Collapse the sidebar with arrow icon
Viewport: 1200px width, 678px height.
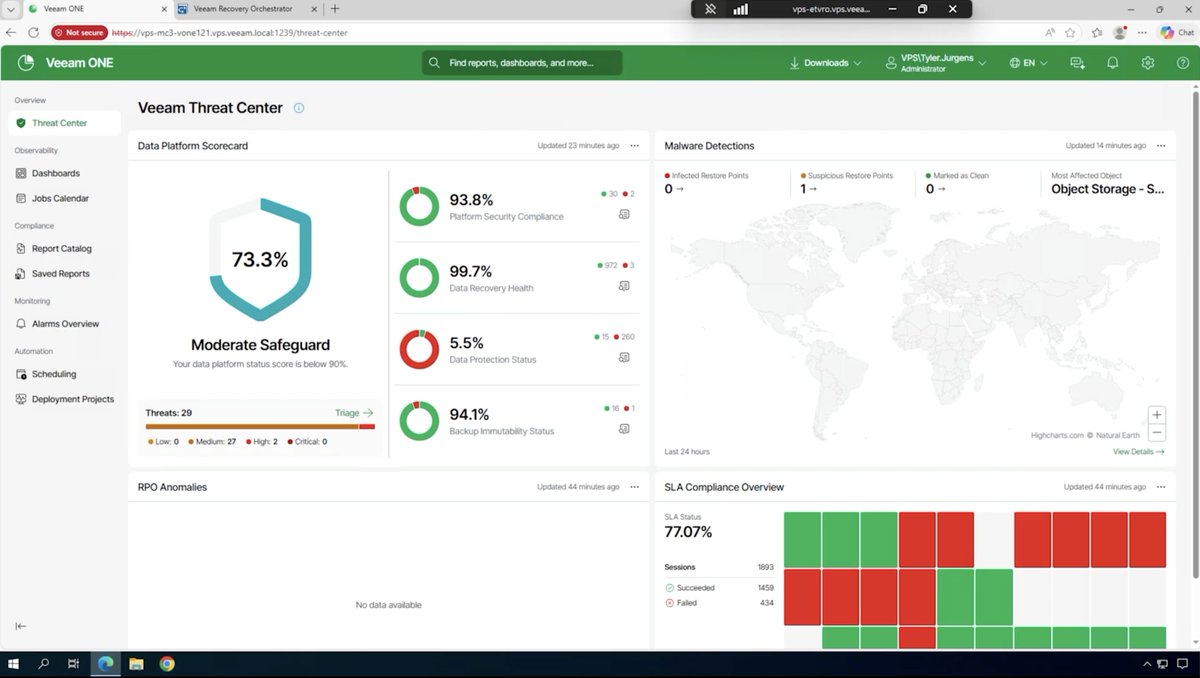coord(21,626)
